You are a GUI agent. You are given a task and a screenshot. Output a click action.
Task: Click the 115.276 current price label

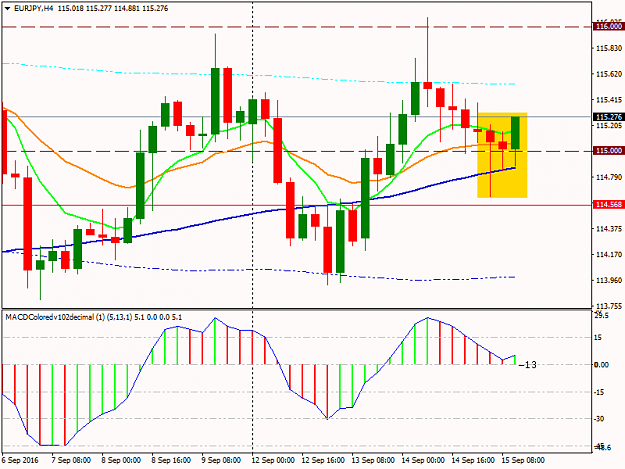point(608,117)
